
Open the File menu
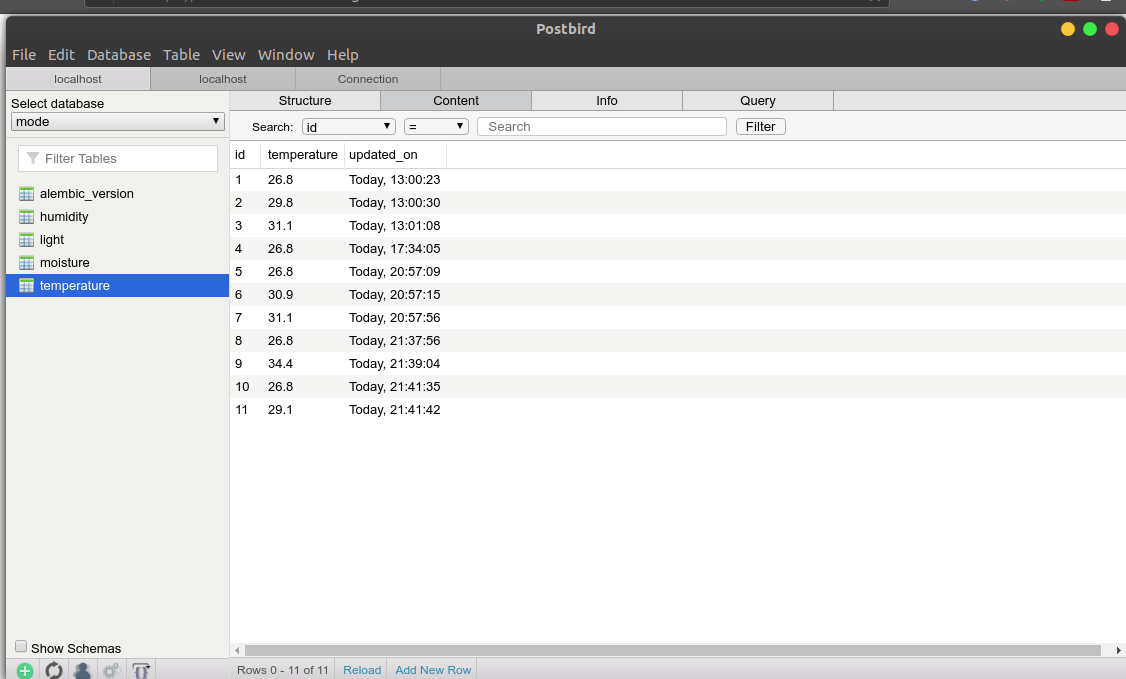coord(24,55)
